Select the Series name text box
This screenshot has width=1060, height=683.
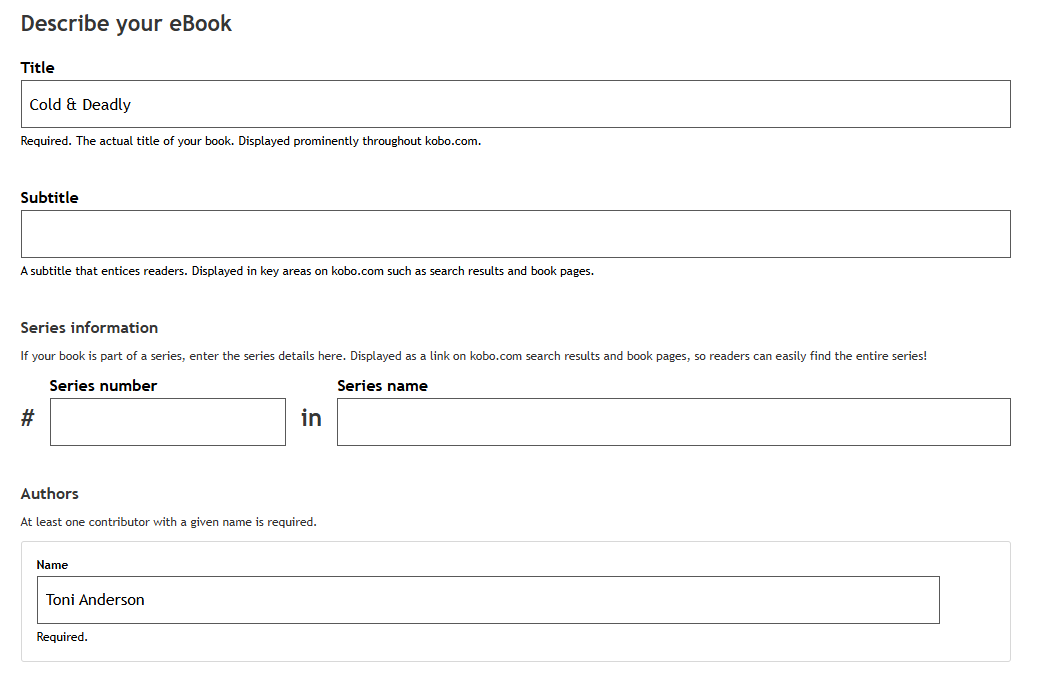[673, 422]
